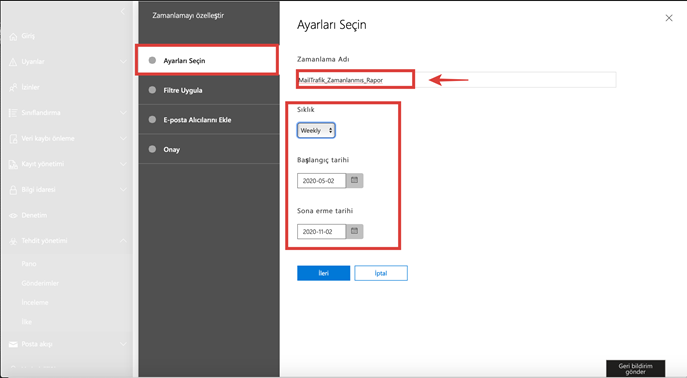Open the Sıklık Weekly dropdown
687x378 pixels.
316,131
